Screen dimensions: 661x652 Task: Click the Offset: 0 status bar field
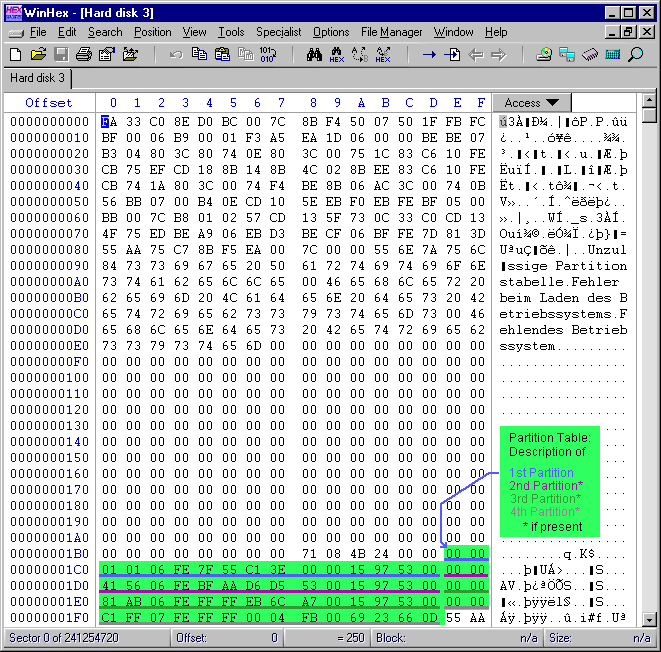[228, 638]
